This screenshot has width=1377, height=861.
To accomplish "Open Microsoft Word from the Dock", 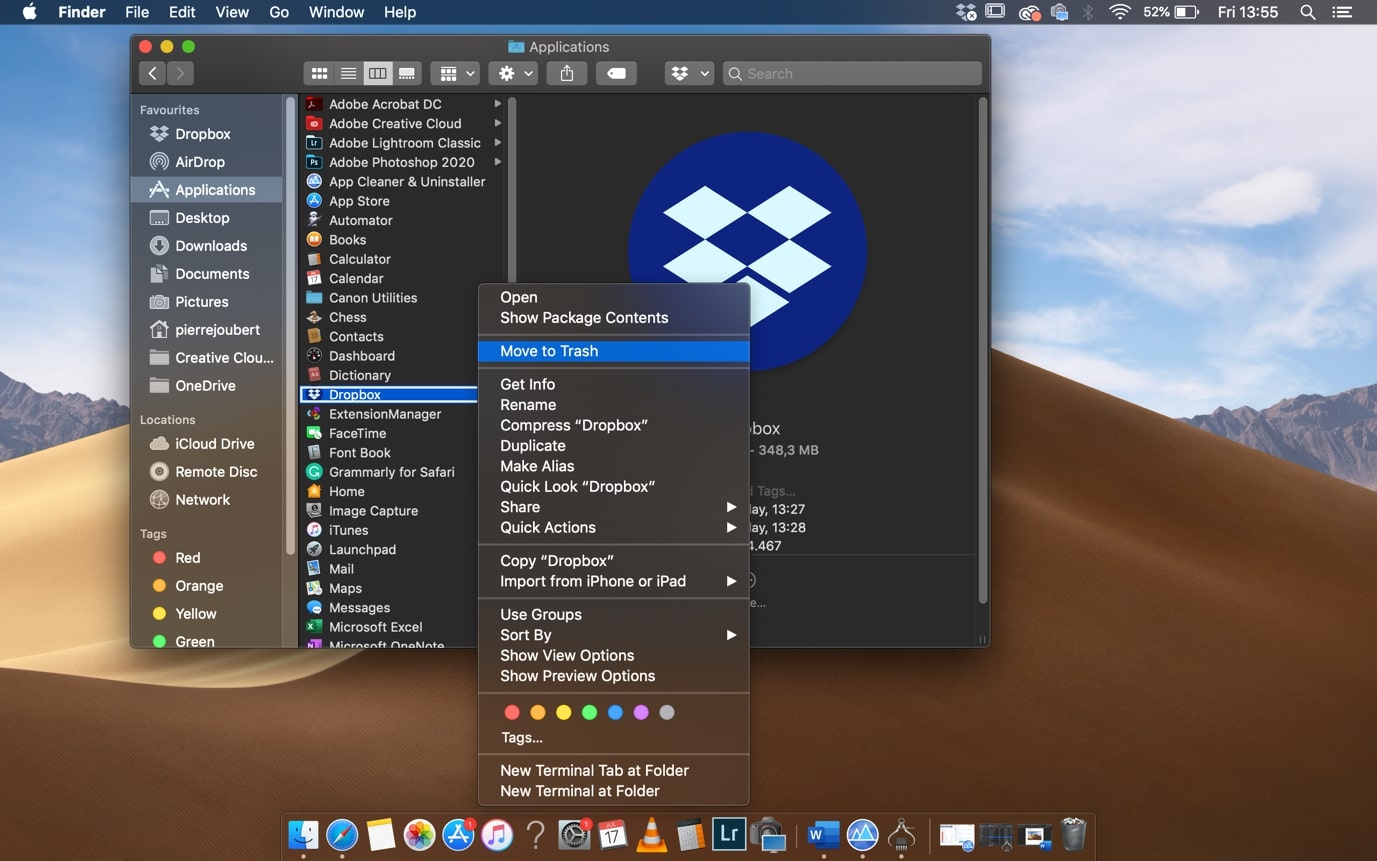I will pos(823,834).
